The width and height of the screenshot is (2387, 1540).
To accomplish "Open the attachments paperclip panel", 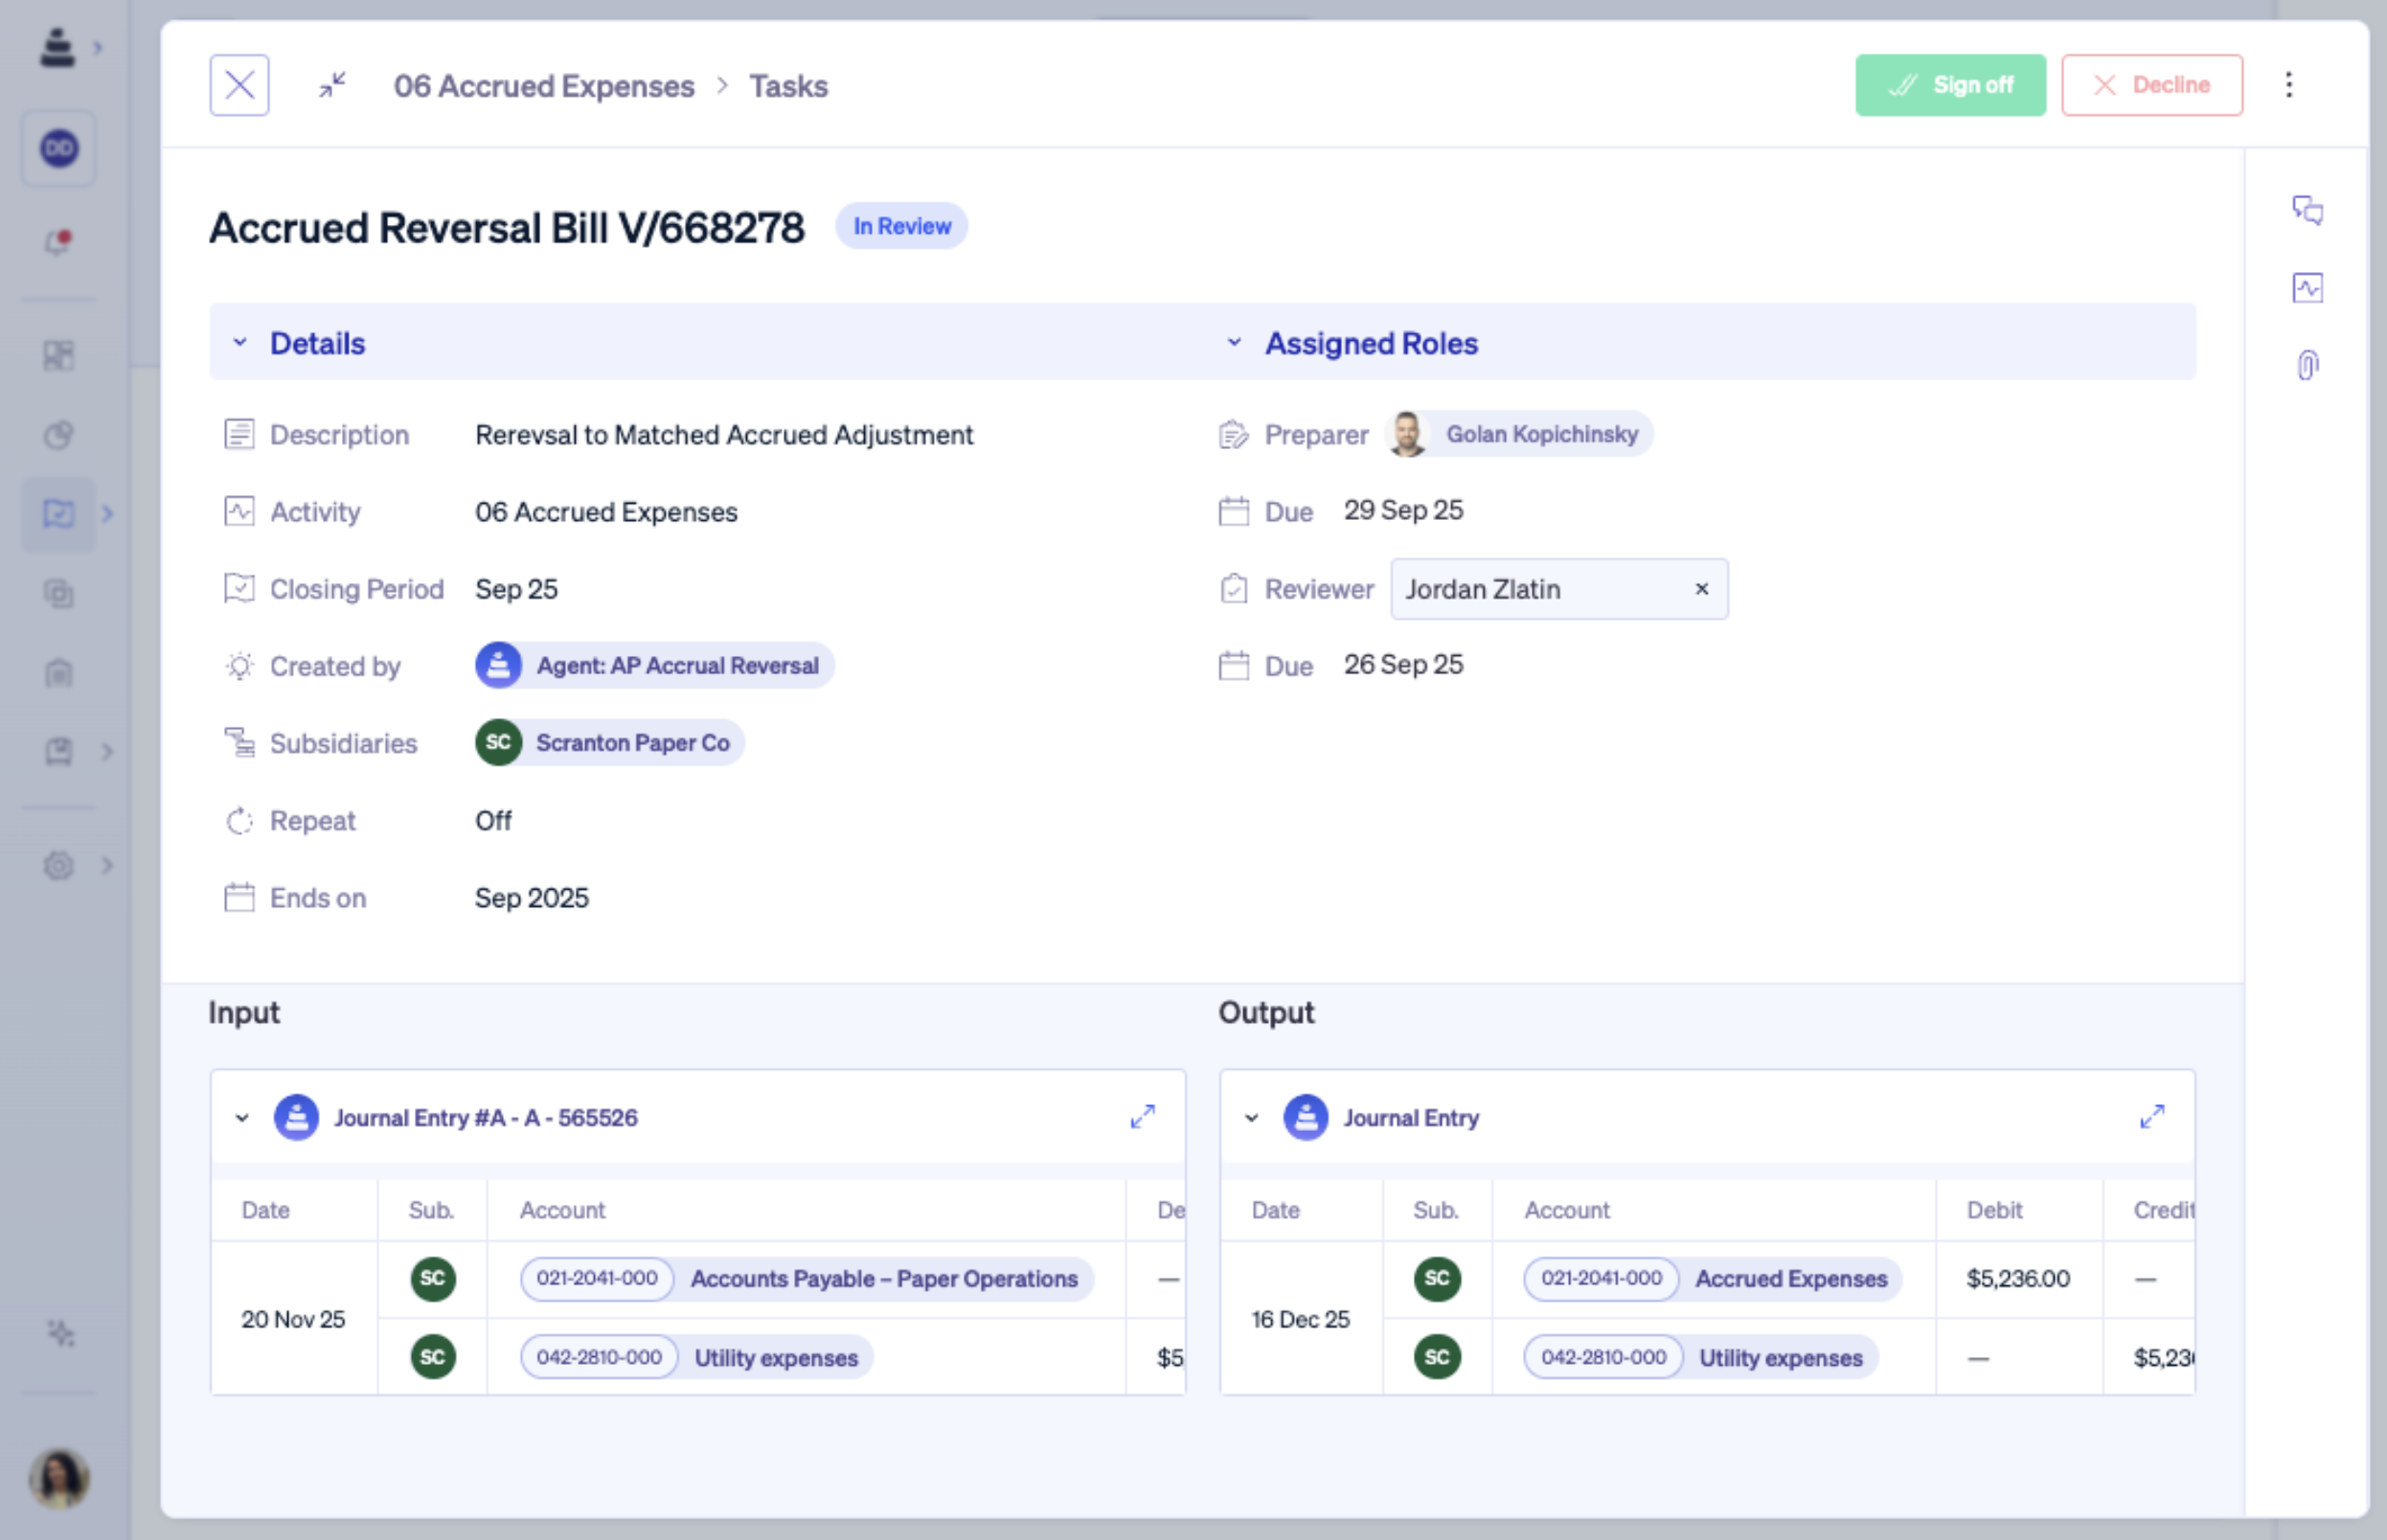I will (x=2309, y=364).
